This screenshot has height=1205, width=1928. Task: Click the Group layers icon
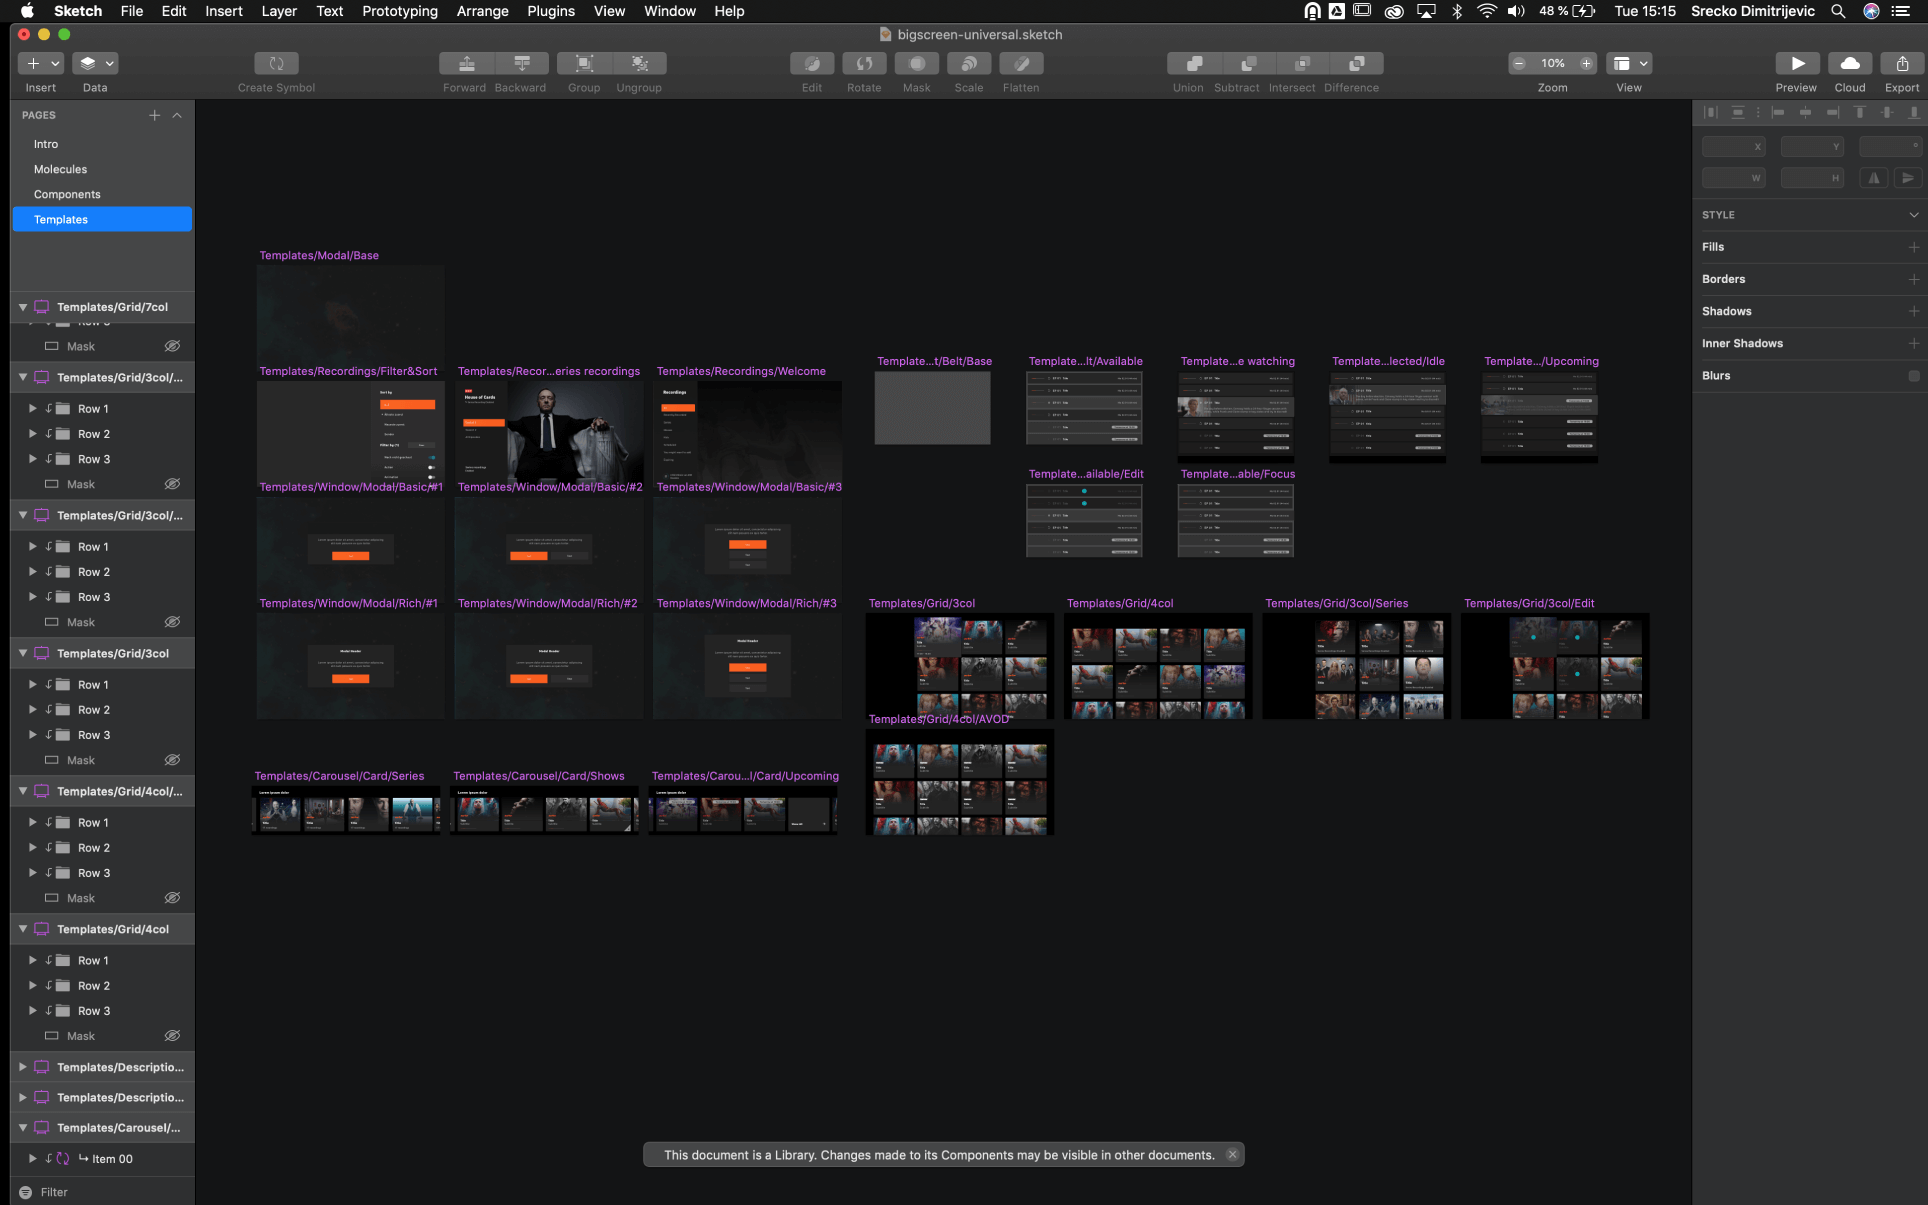click(x=584, y=63)
